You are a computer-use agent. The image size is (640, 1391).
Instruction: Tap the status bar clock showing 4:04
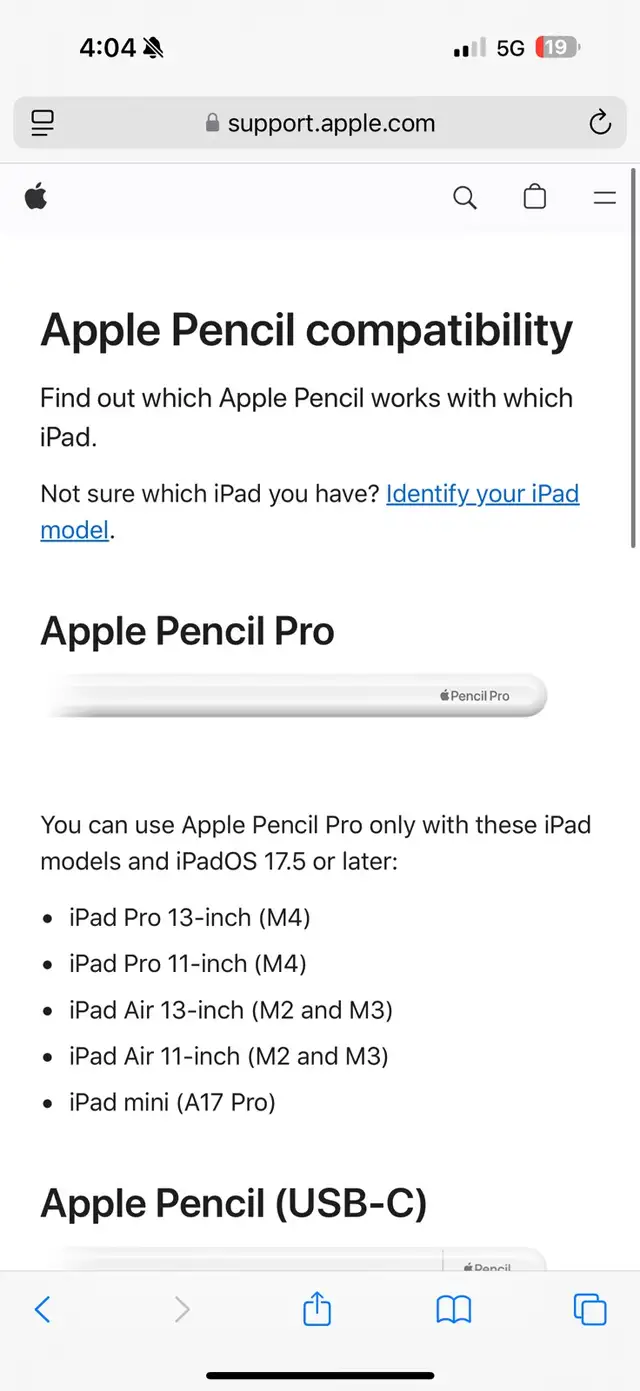(x=108, y=47)
